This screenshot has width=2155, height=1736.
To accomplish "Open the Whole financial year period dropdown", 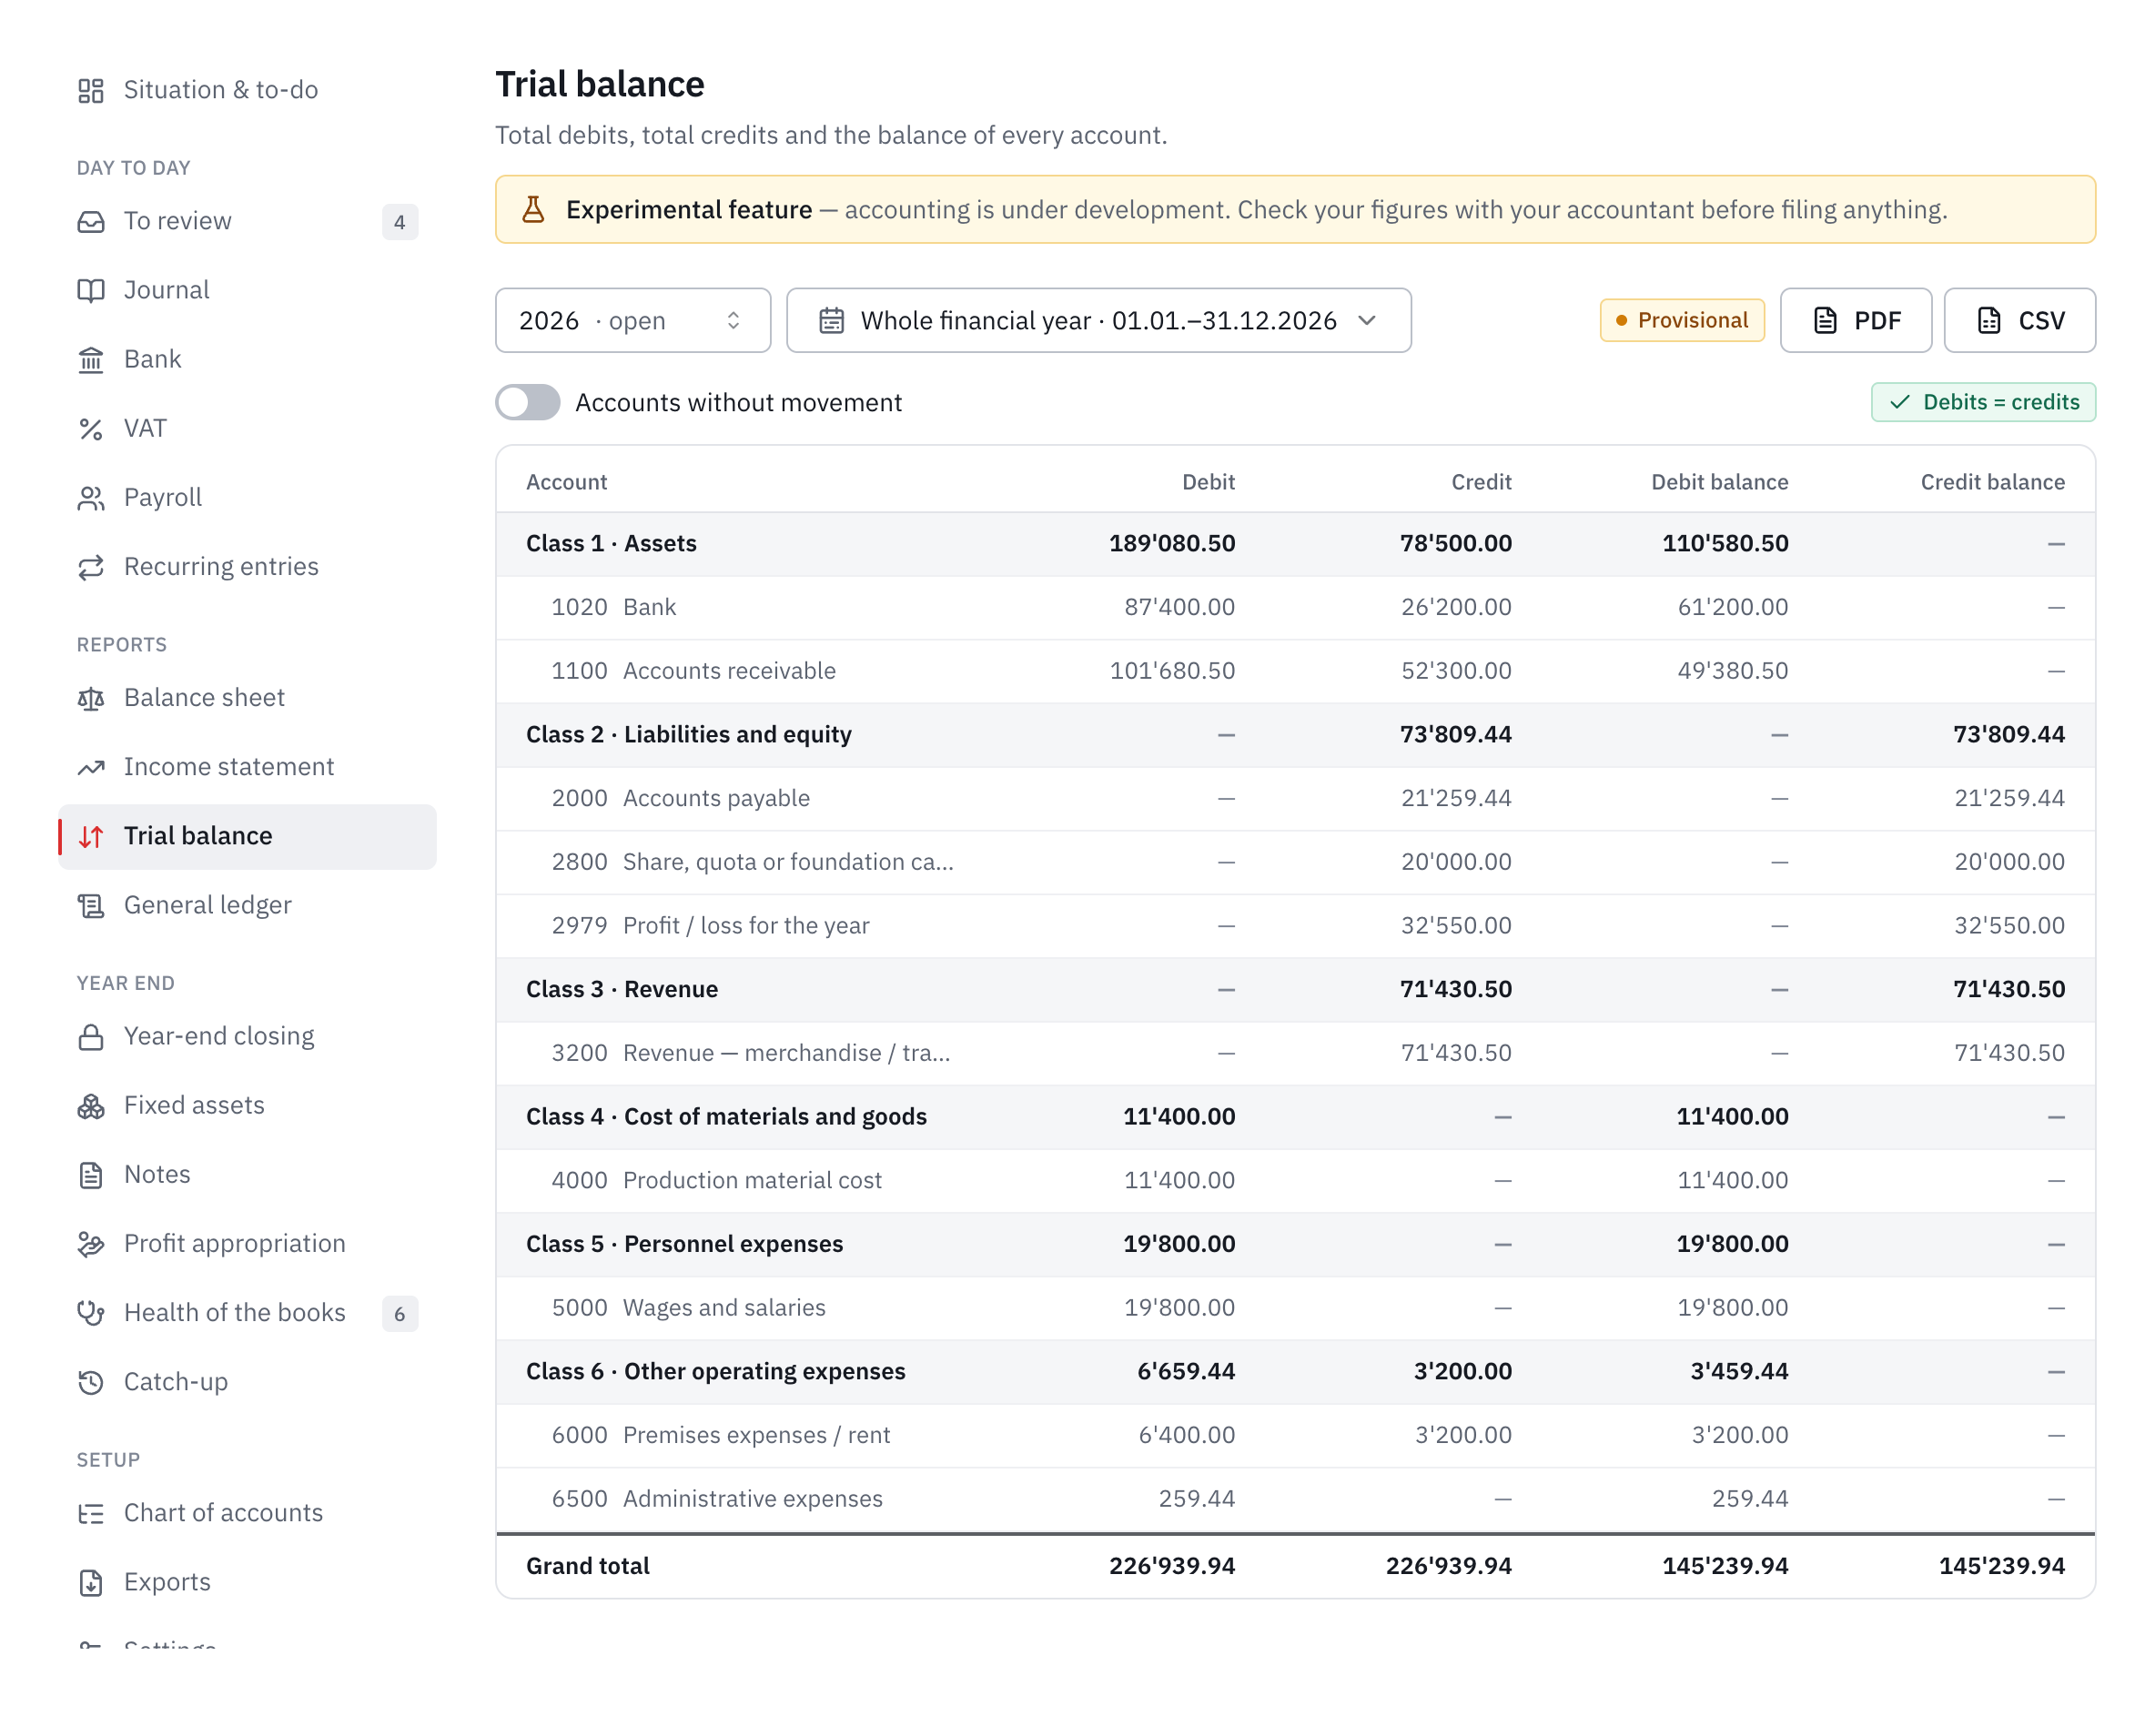I will click(1099, 320).
